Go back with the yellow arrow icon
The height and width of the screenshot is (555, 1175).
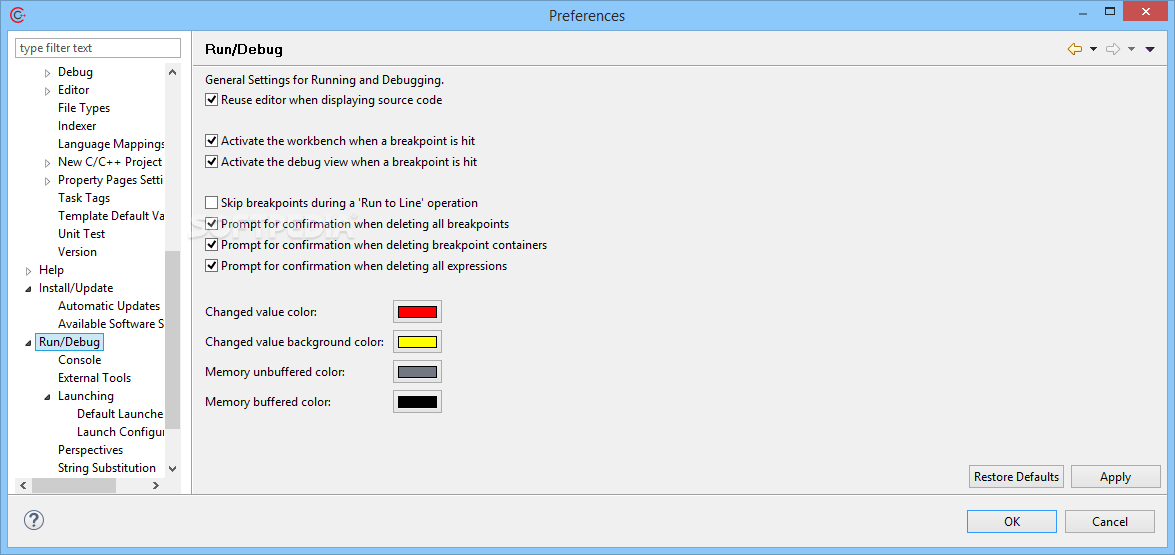click(1075, 49)
